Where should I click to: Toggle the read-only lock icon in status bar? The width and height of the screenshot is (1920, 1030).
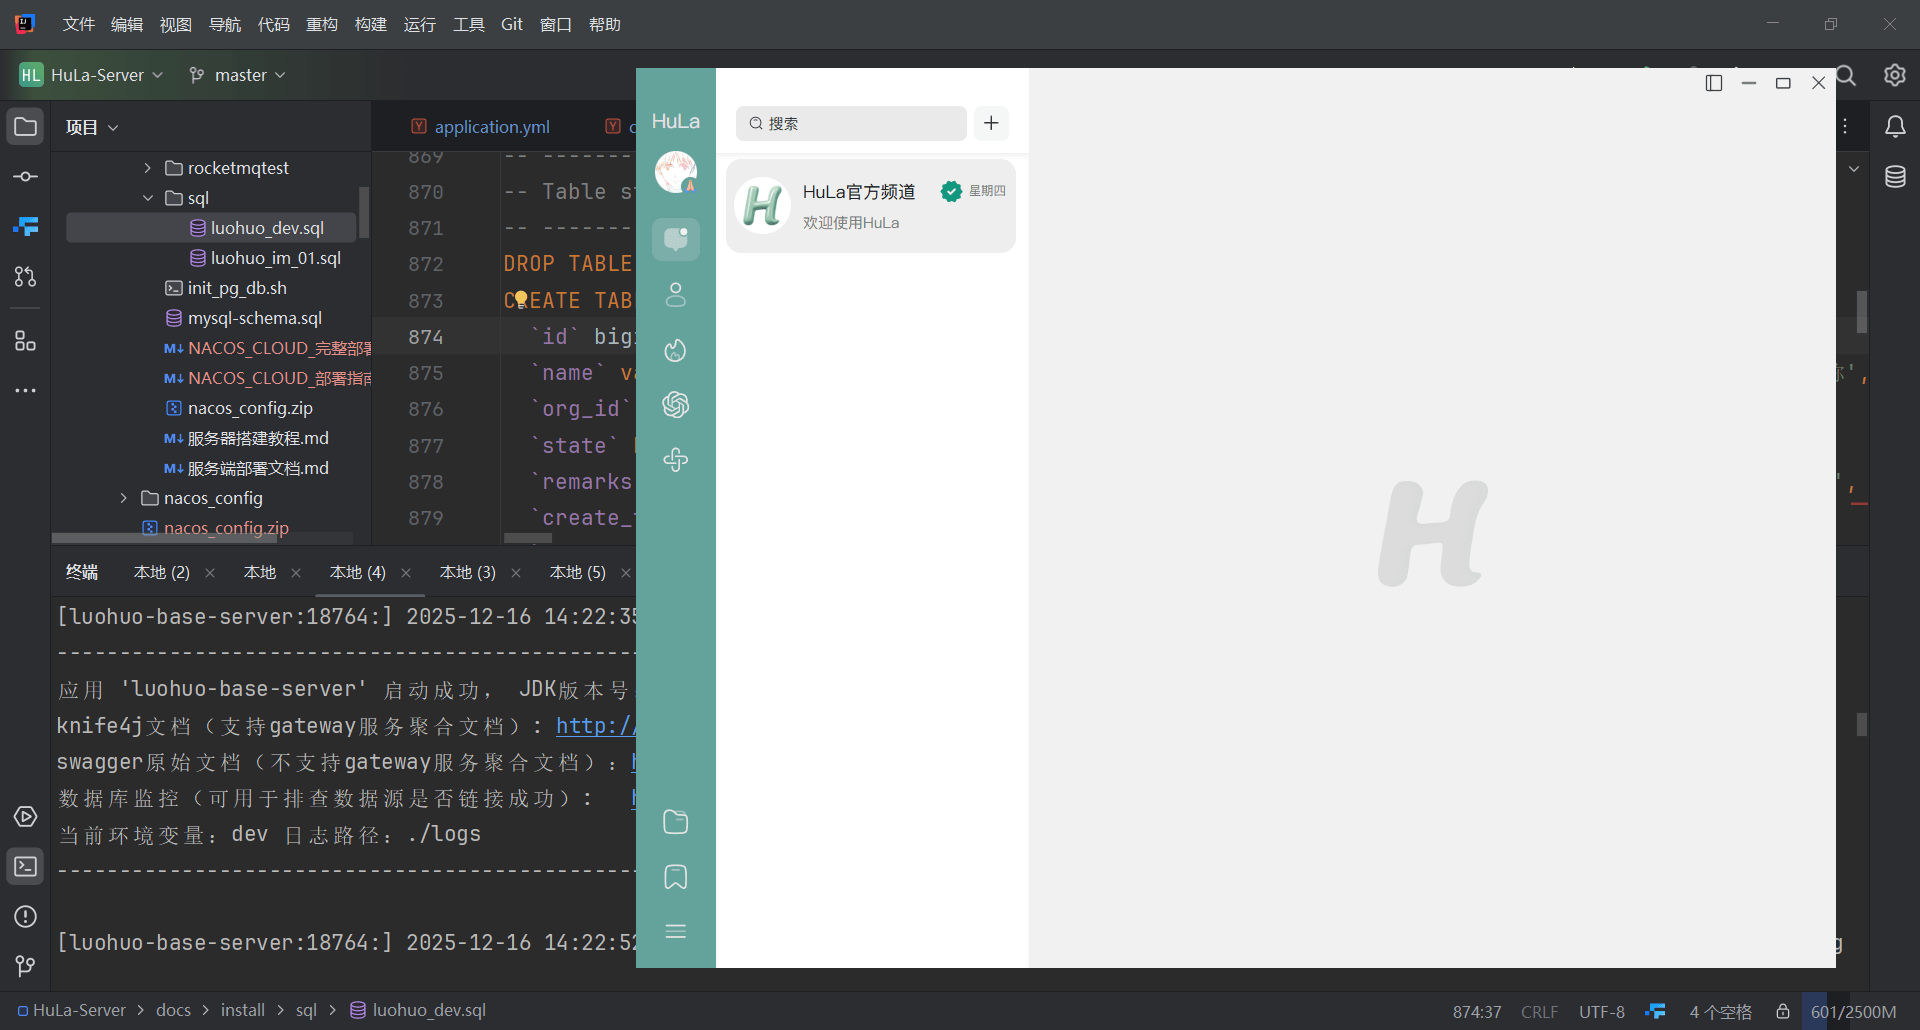[x=1782, y=1012]
